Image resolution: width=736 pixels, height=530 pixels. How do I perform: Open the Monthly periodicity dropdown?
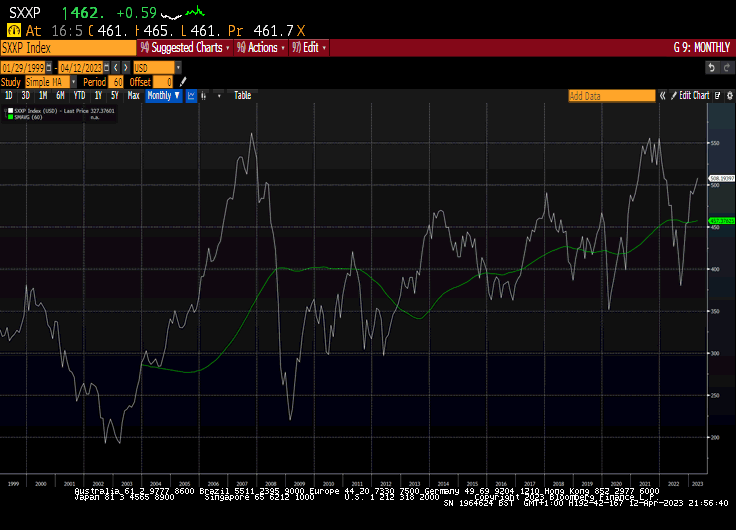163,96
